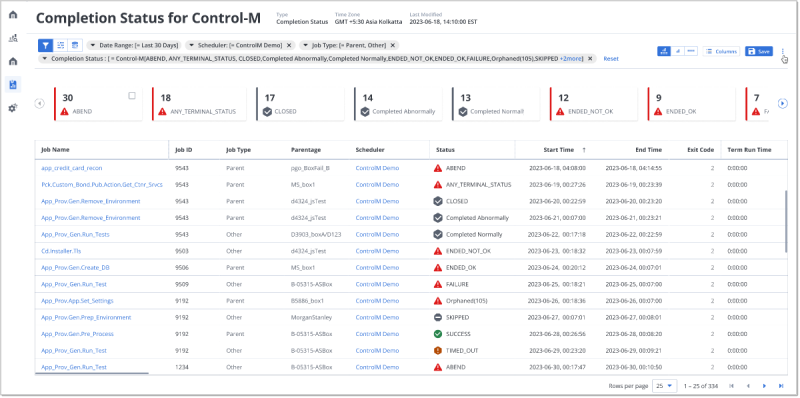Image resolution: width=800 pixels, height=398 pixels.
Task: Click the CLOSED shield icon in the table row
Action: coord(438,201)
